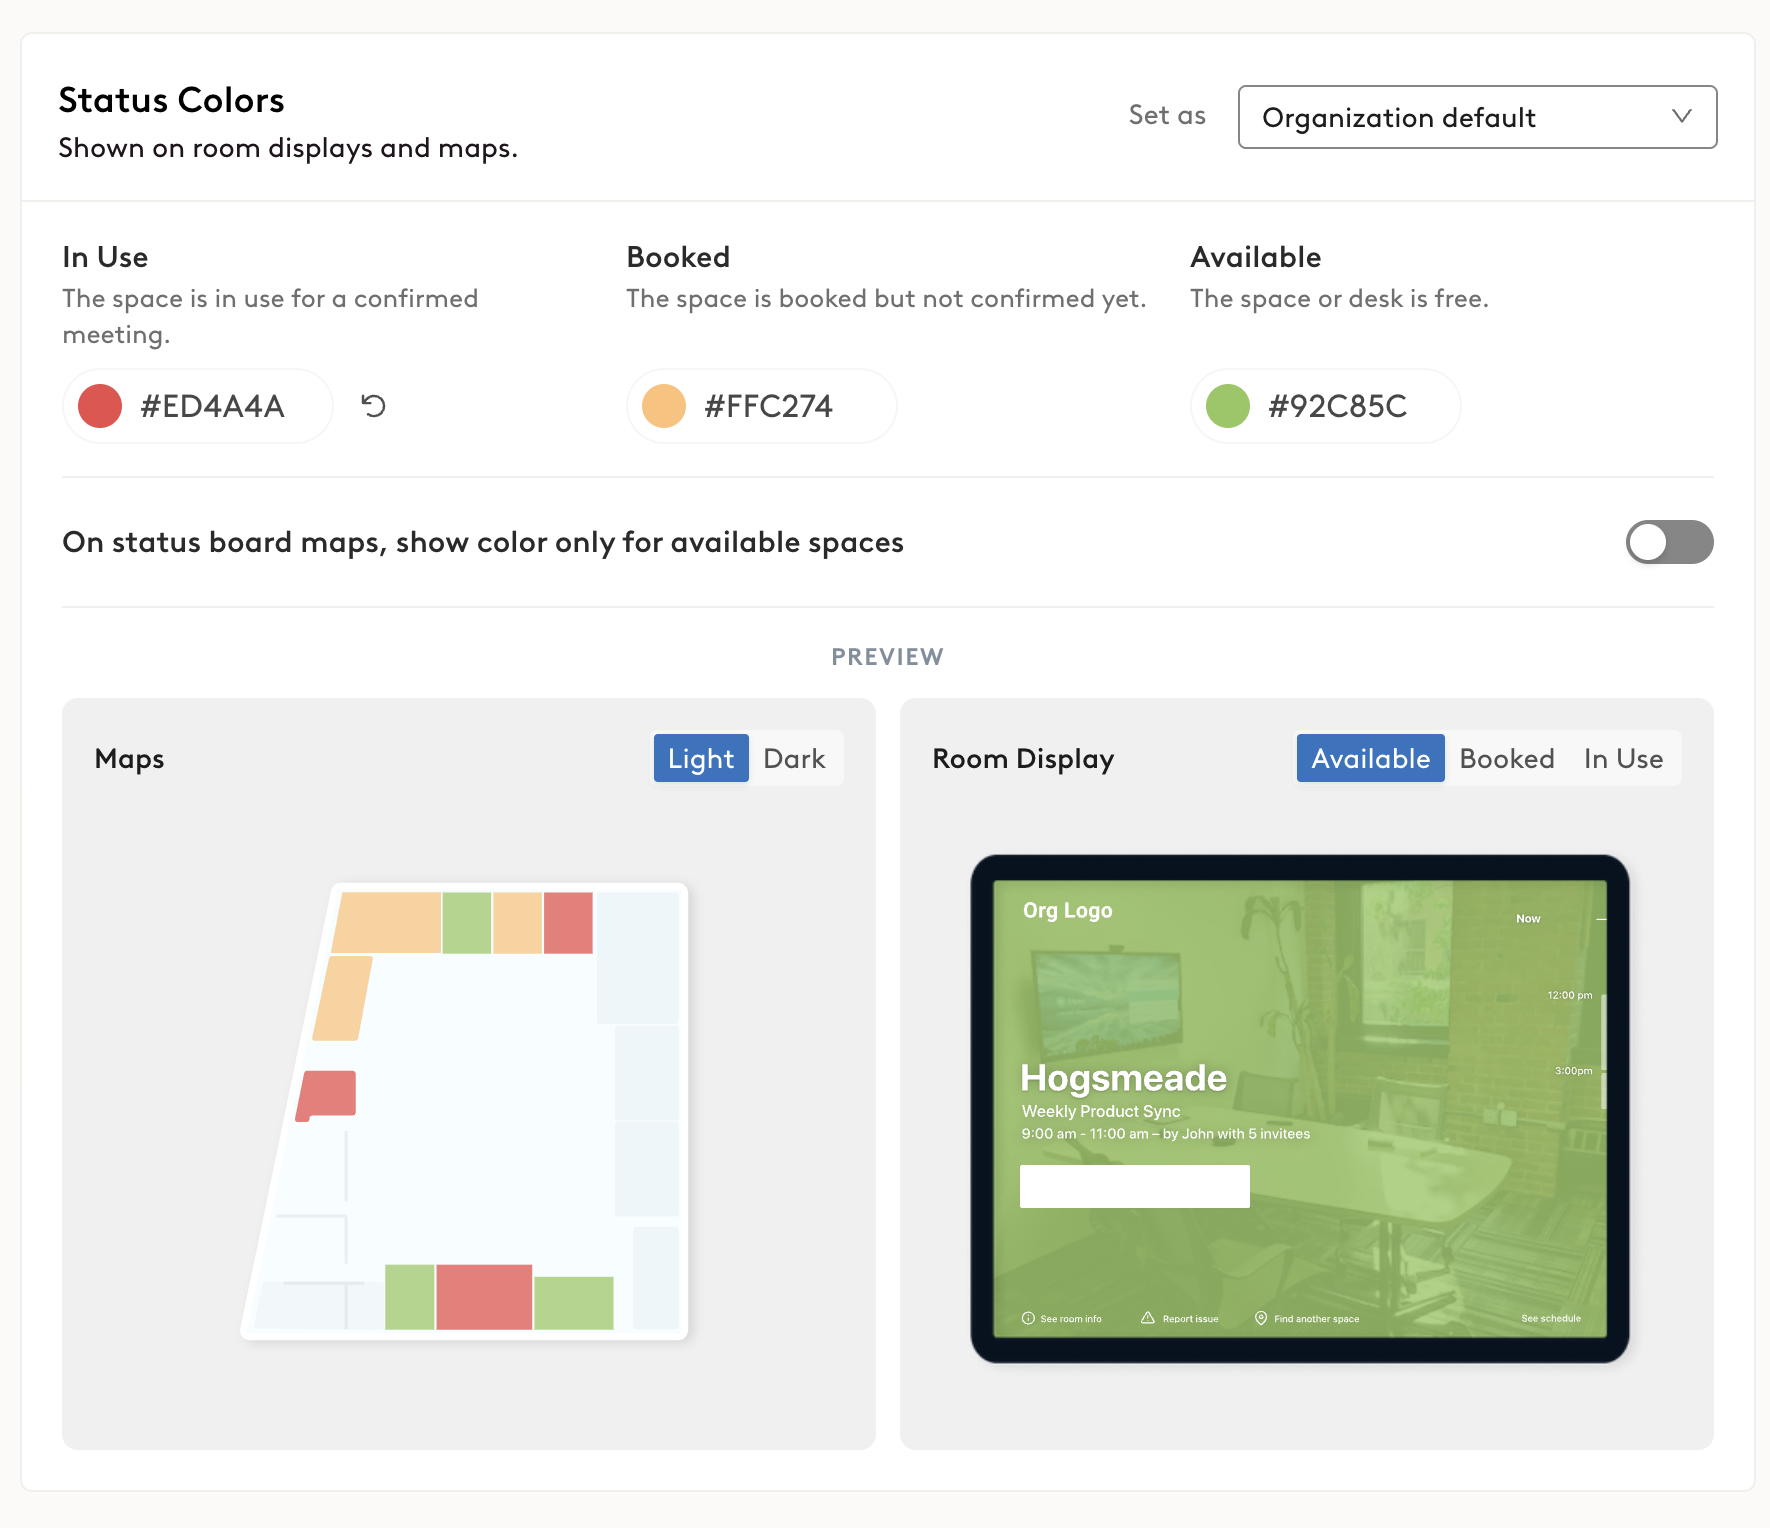This screenshot has width=1770, height=1528.
Task: Click the red In Use color swatch
Action: pyautogui.click(x=100, y=406)
